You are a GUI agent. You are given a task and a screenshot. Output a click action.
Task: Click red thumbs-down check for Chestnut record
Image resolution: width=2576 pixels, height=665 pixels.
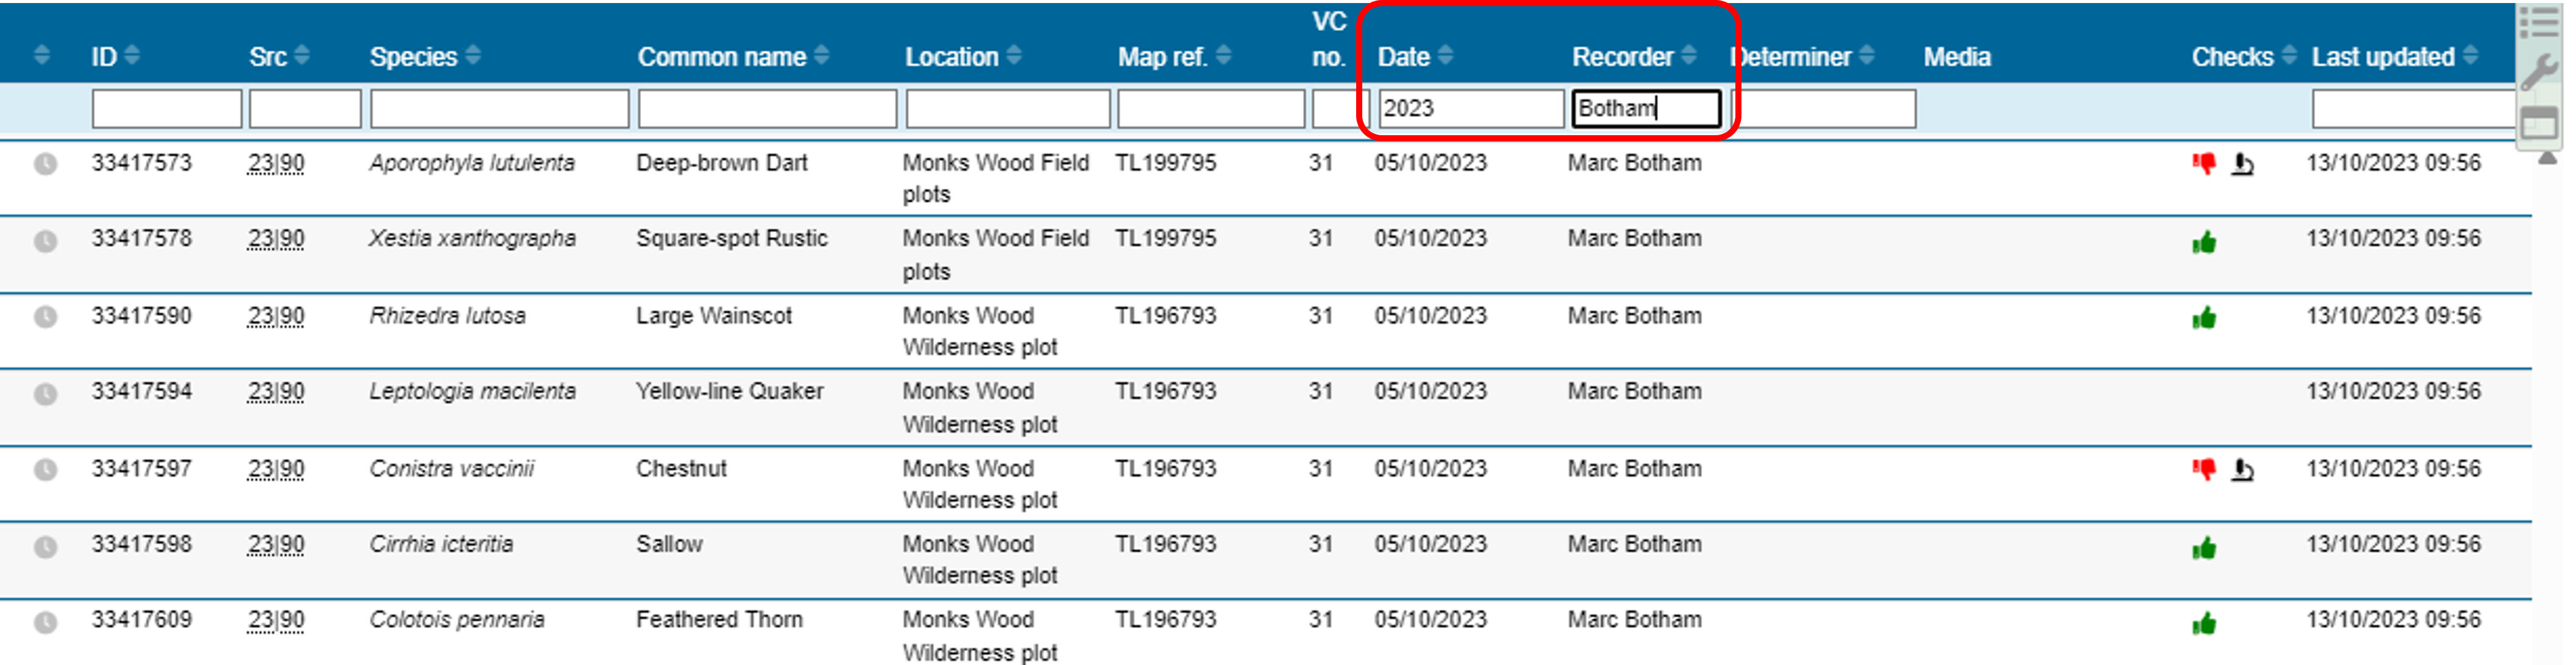point(2203,470)
